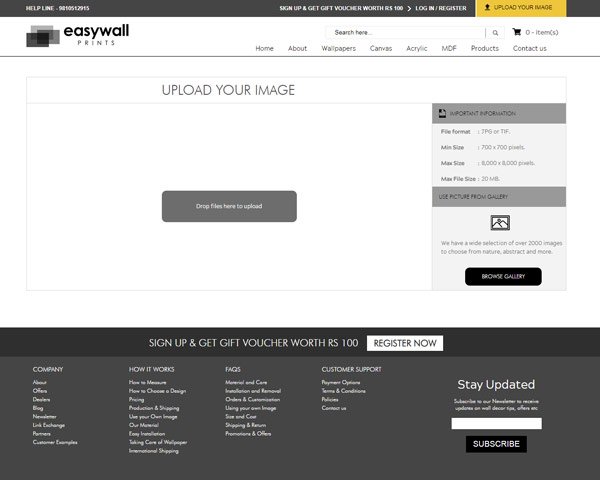
Task: Open the How to Measure link
Action: tap(148, 382)
